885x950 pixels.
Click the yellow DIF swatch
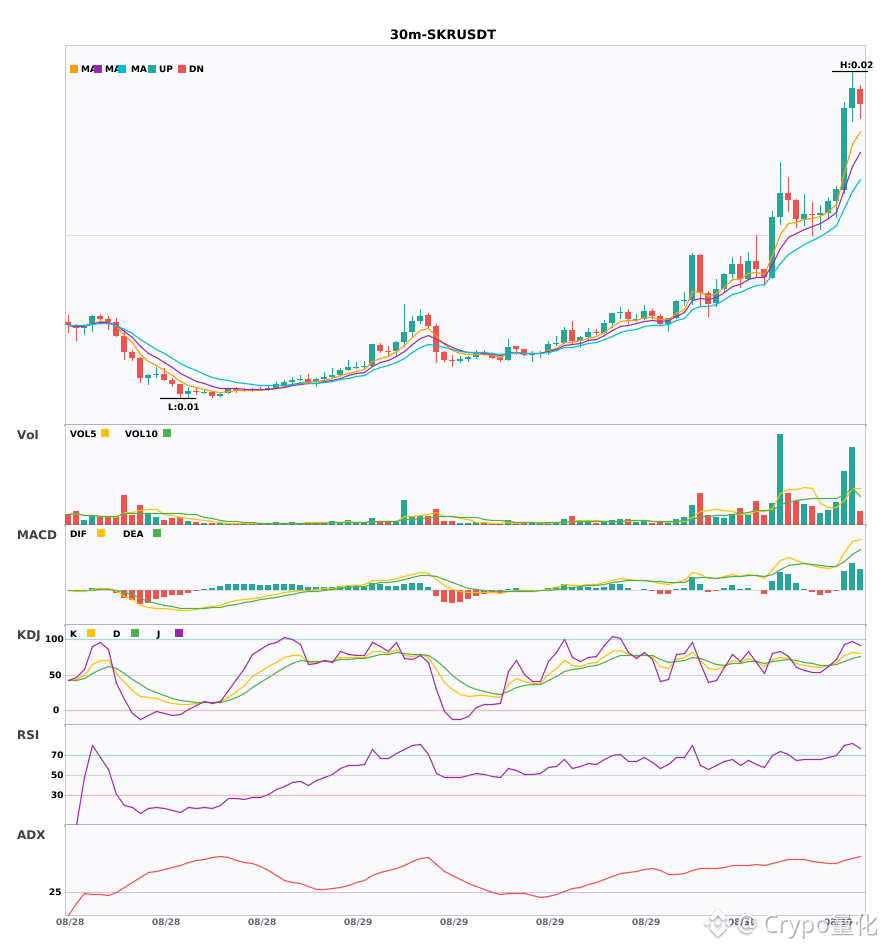(x=101, y=533)
